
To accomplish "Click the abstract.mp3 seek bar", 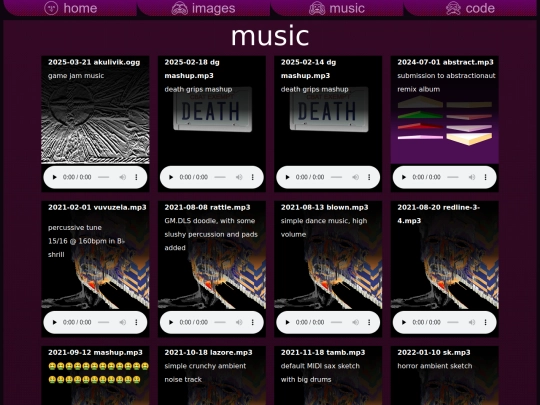I will tap(453, 177).
